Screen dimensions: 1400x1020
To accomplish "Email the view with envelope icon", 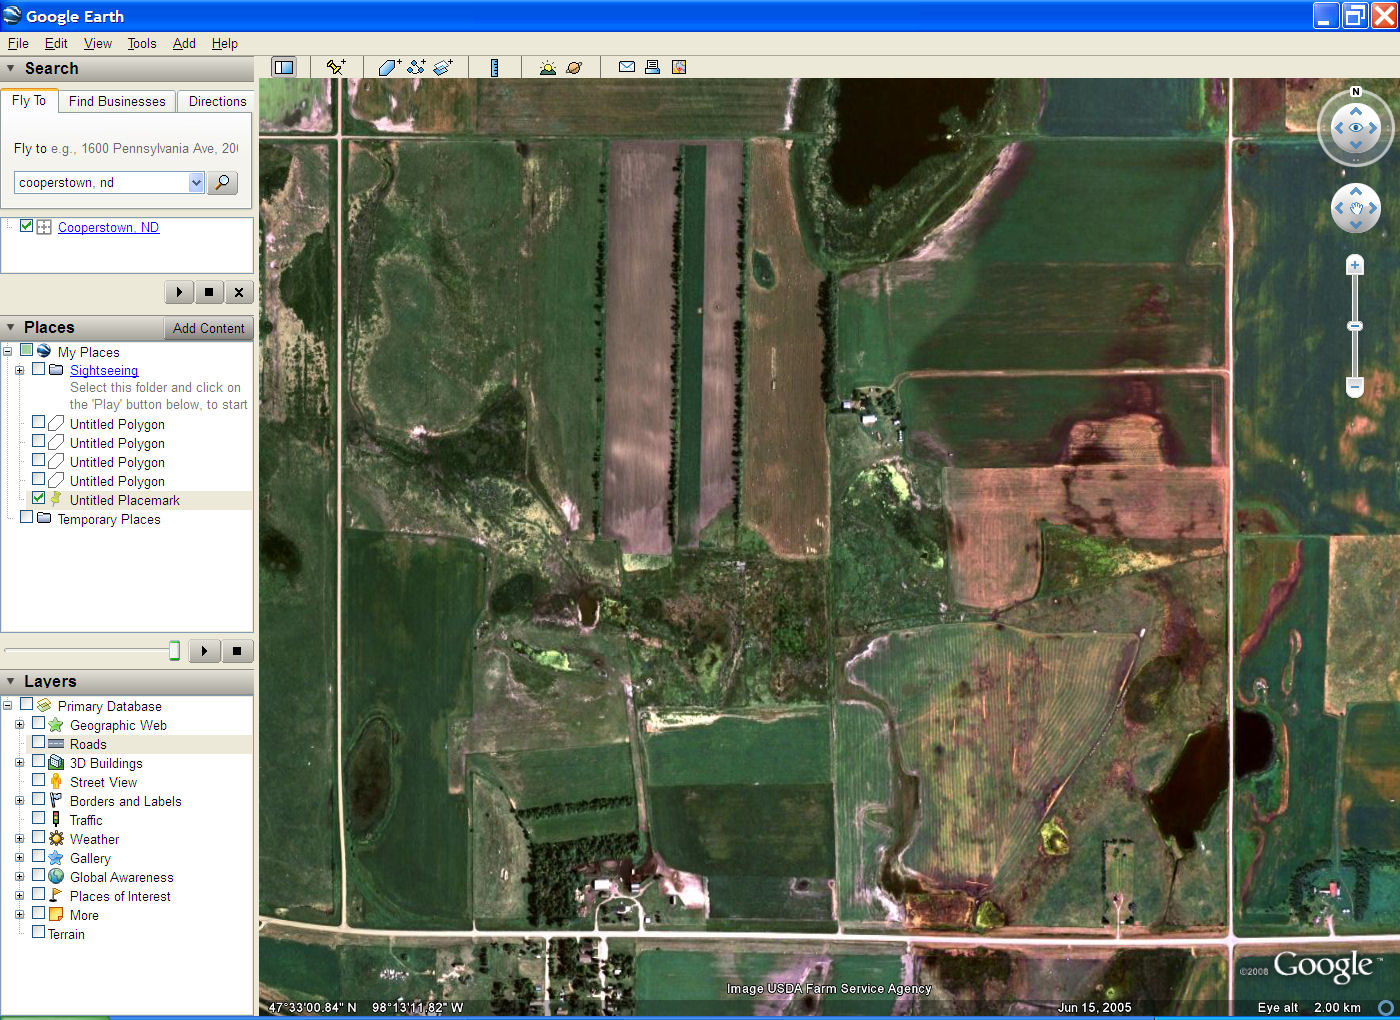I will point(627,67).
